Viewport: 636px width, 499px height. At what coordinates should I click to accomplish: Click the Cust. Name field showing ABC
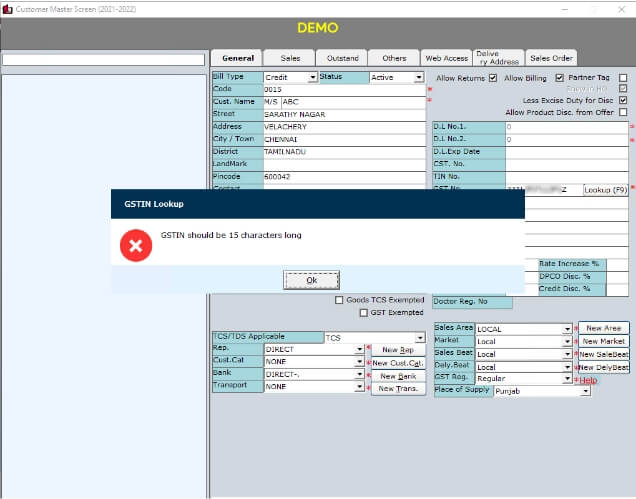point(353,102)
